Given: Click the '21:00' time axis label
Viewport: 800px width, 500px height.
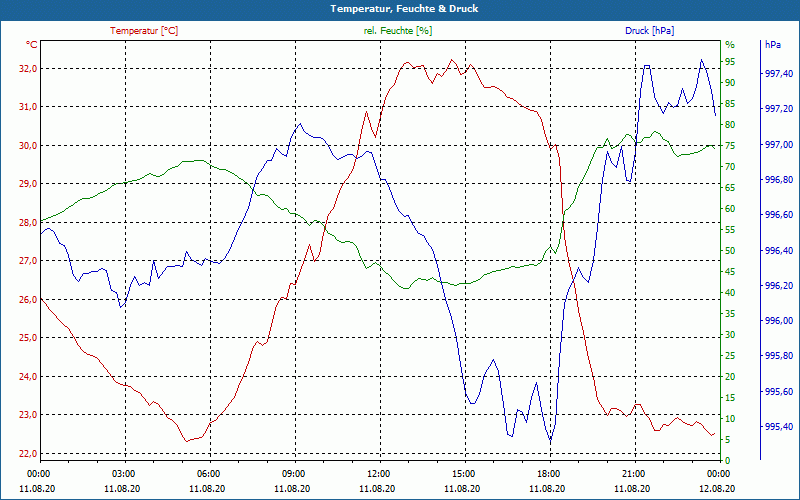Looking at the screenshot, I should pyautogui.click(x=634, y=473).
